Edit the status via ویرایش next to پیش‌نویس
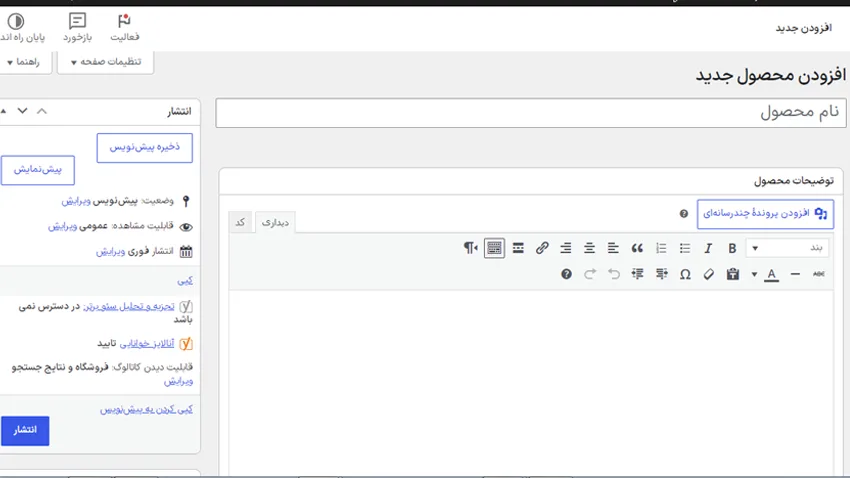 pos(76,201)
